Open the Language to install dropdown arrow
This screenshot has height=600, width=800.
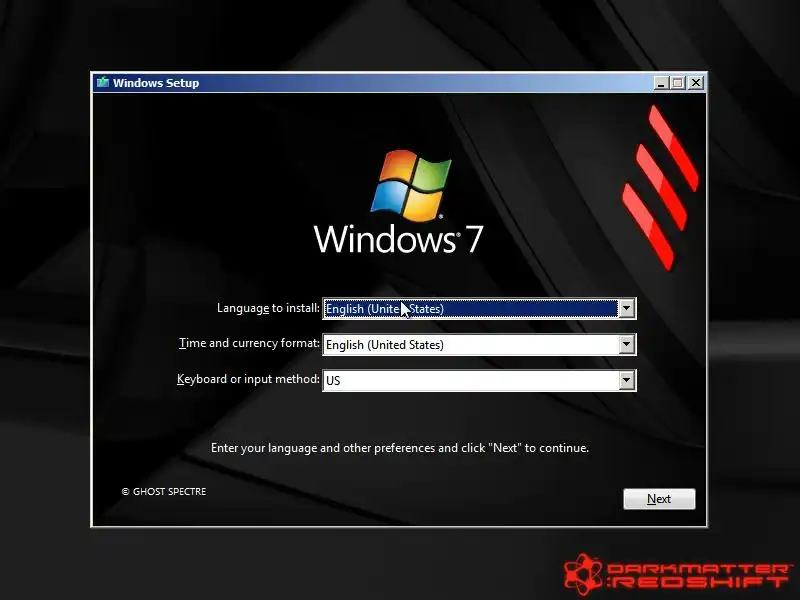pos(627,309)
